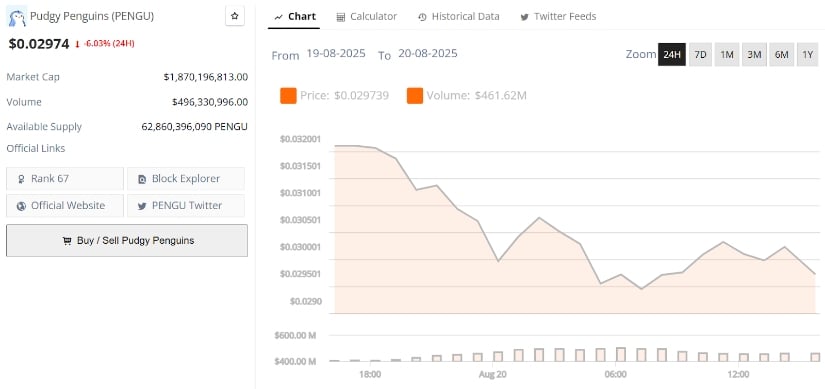Switch to the Historical Data tab
The width and height of the screenshot is (825, 389).
(x=459, y=17)
